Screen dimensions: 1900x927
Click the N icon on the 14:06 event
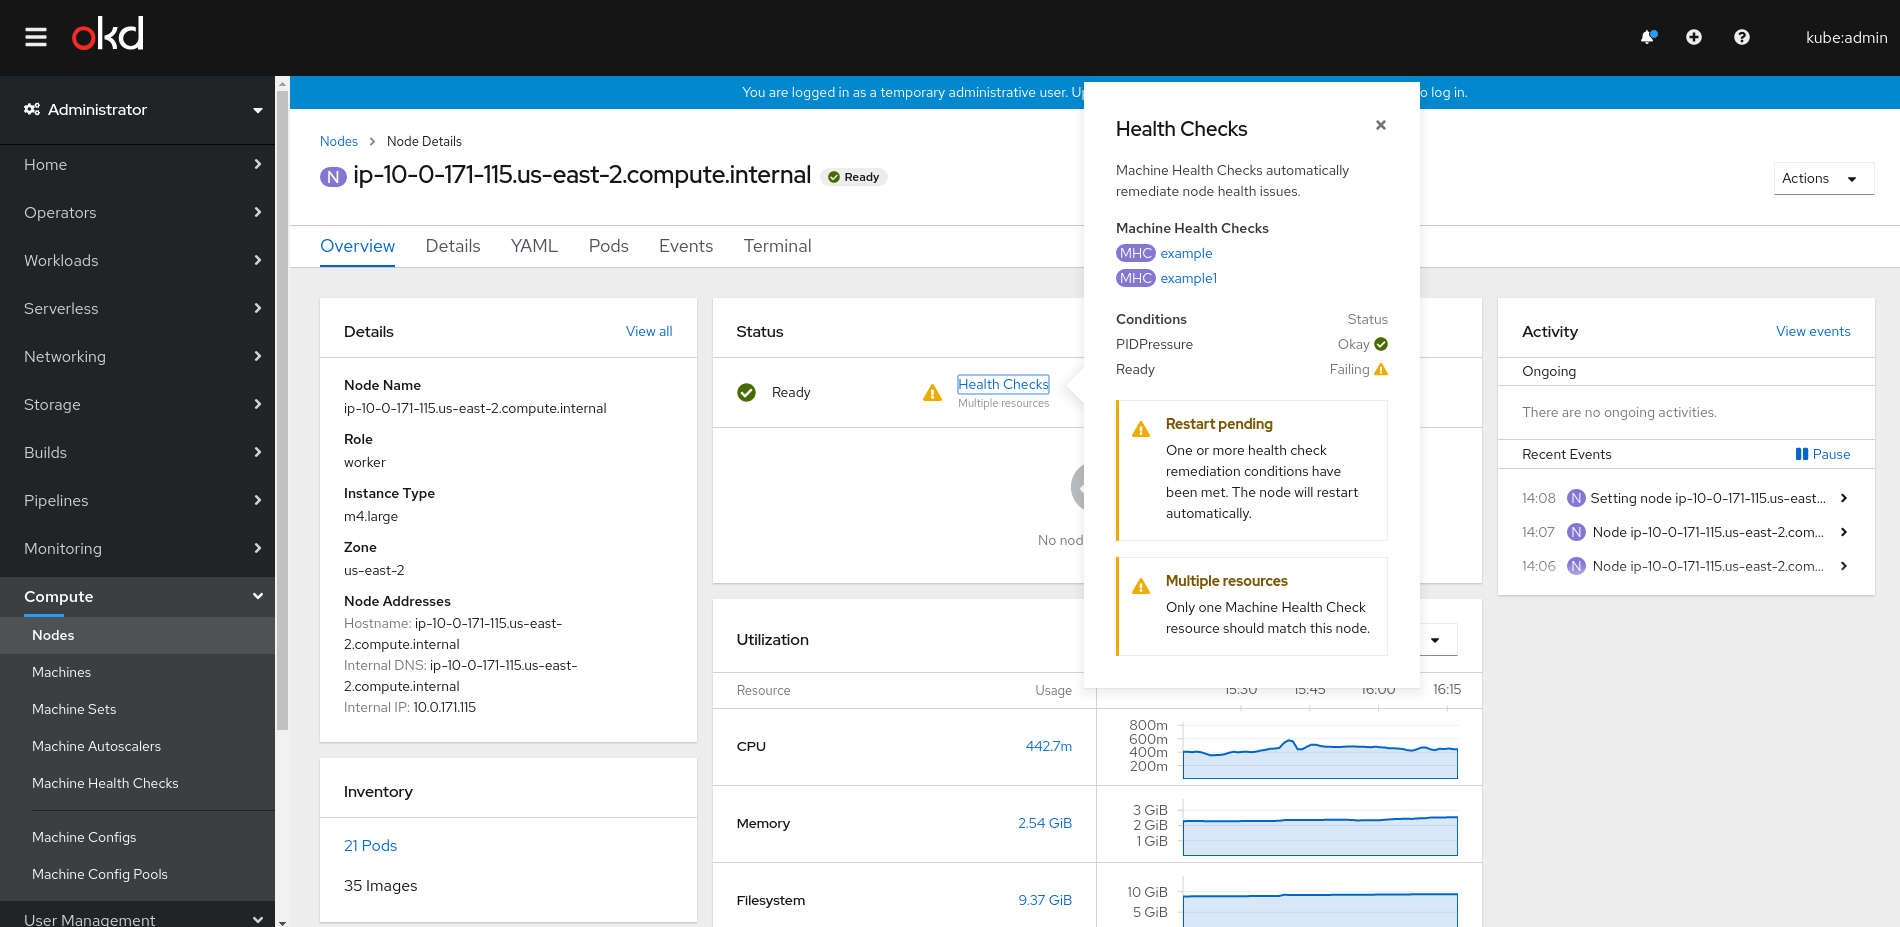click(x=1576, y=566)
